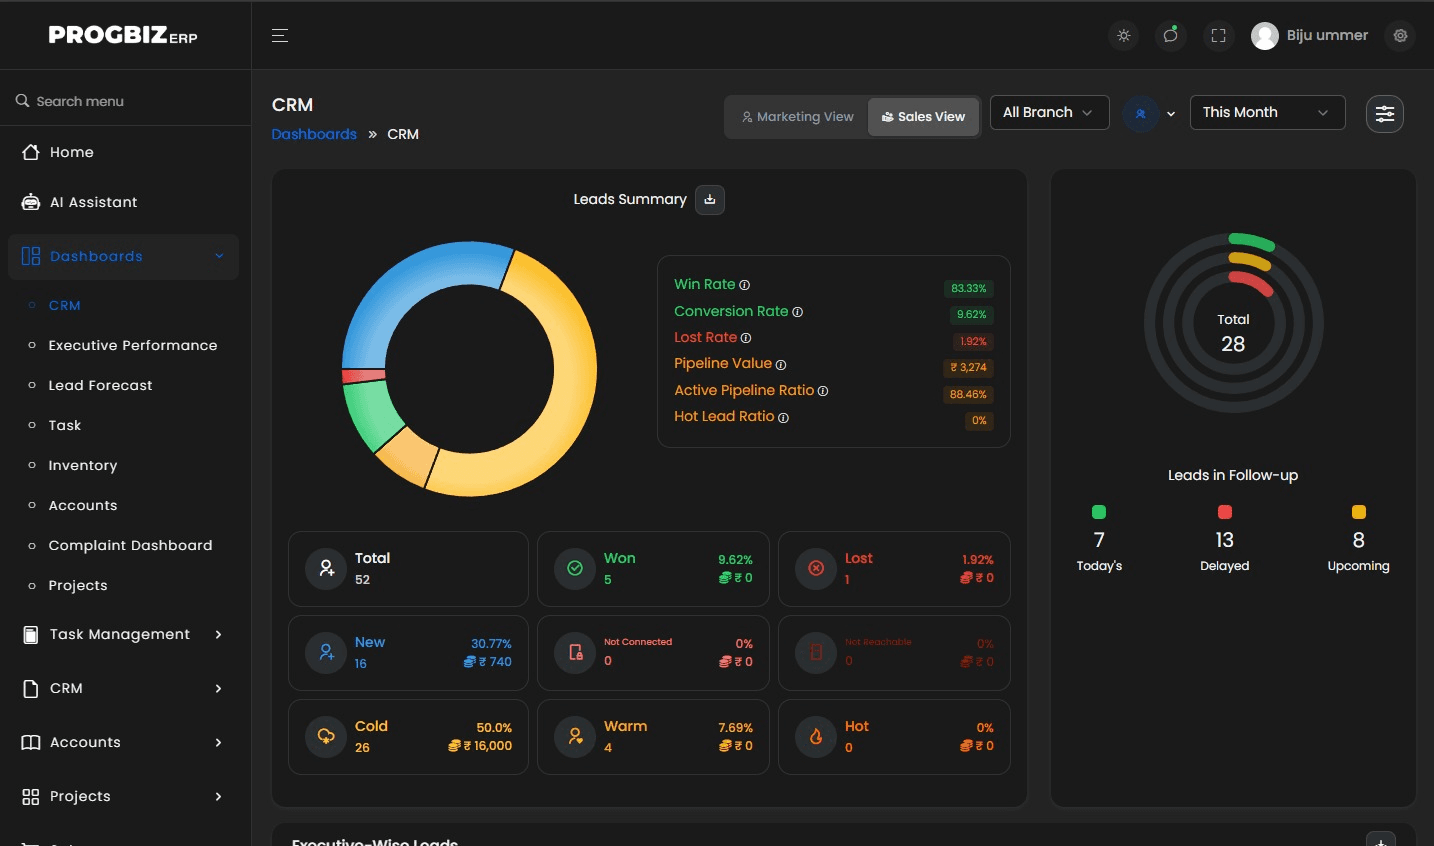
Task: Click the Lost Rate info icon
Action: [x=746, y=338]
